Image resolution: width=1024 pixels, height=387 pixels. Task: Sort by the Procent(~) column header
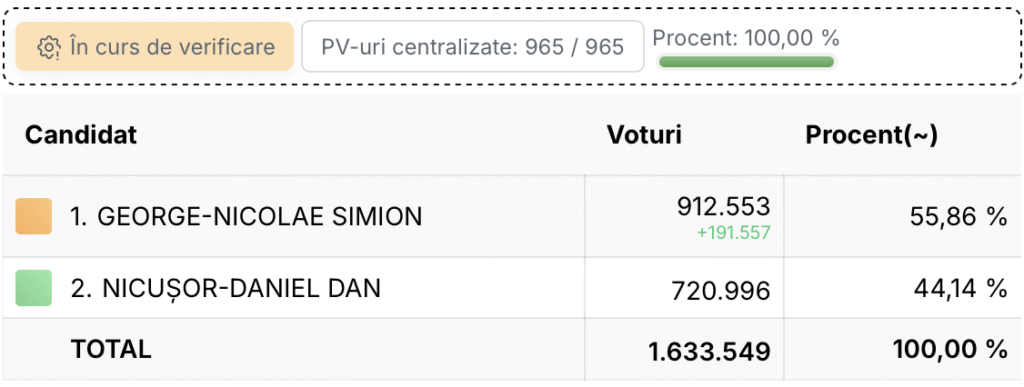[871, 135]
